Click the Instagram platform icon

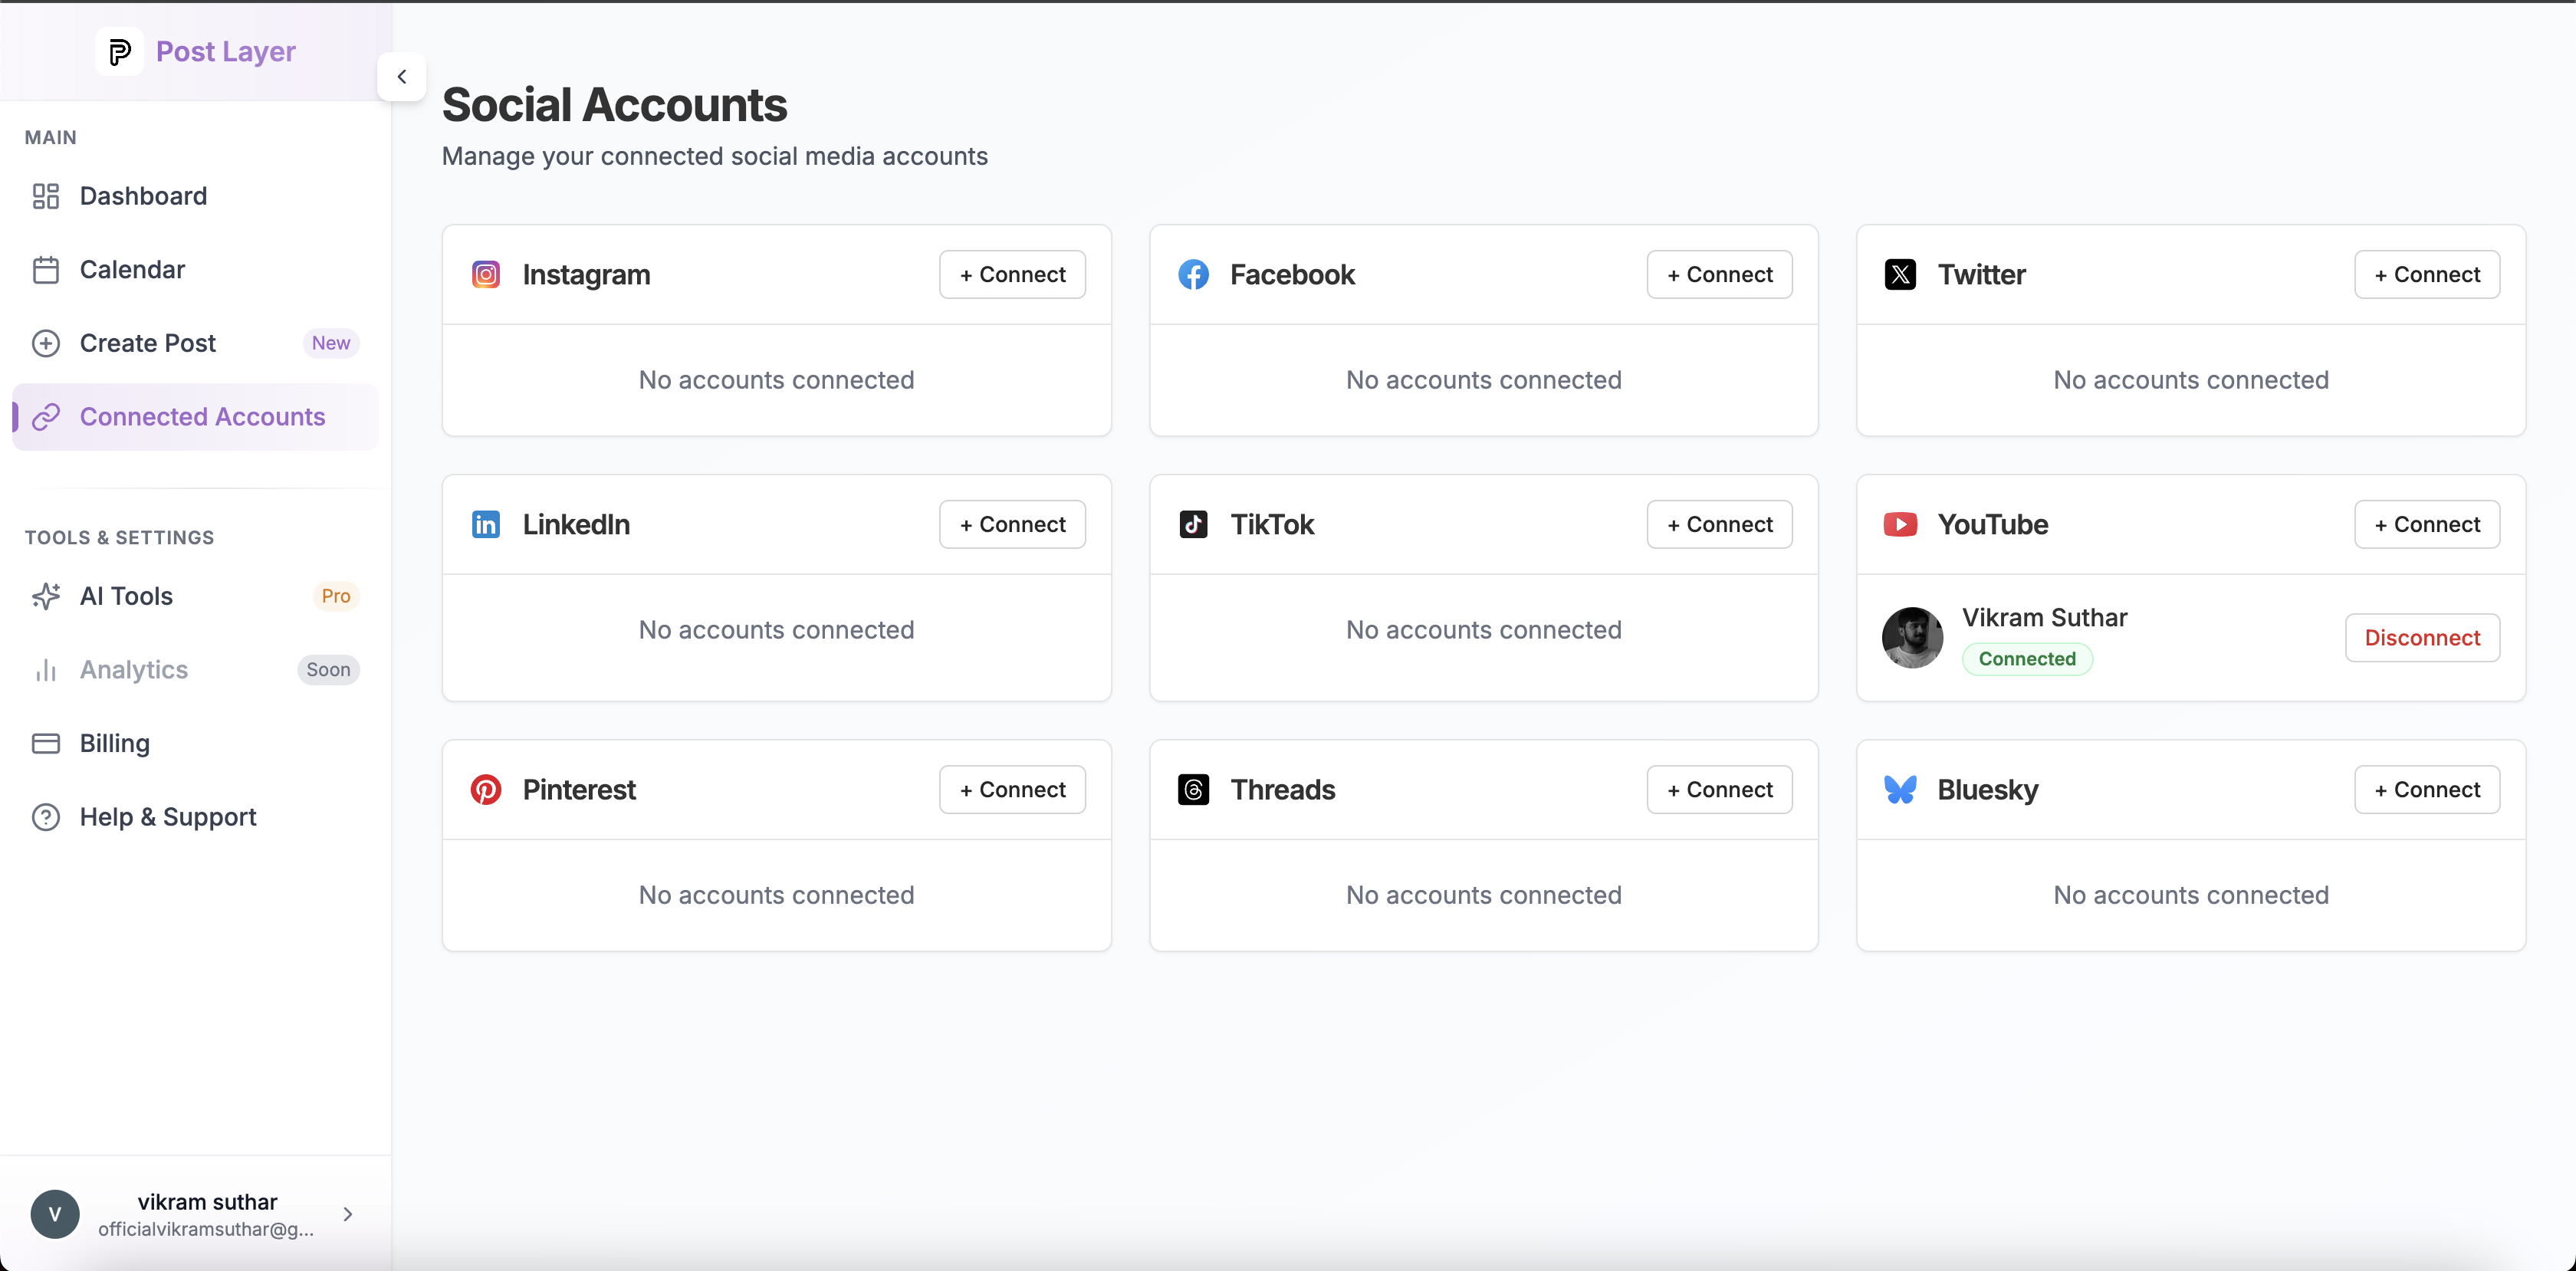pyautogui.click(x=486, y=274)
